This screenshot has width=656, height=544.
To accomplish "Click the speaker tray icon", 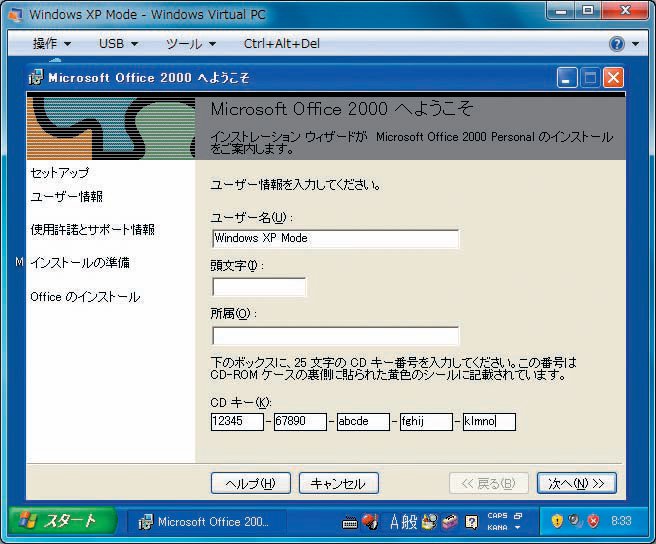I will 575,521.
